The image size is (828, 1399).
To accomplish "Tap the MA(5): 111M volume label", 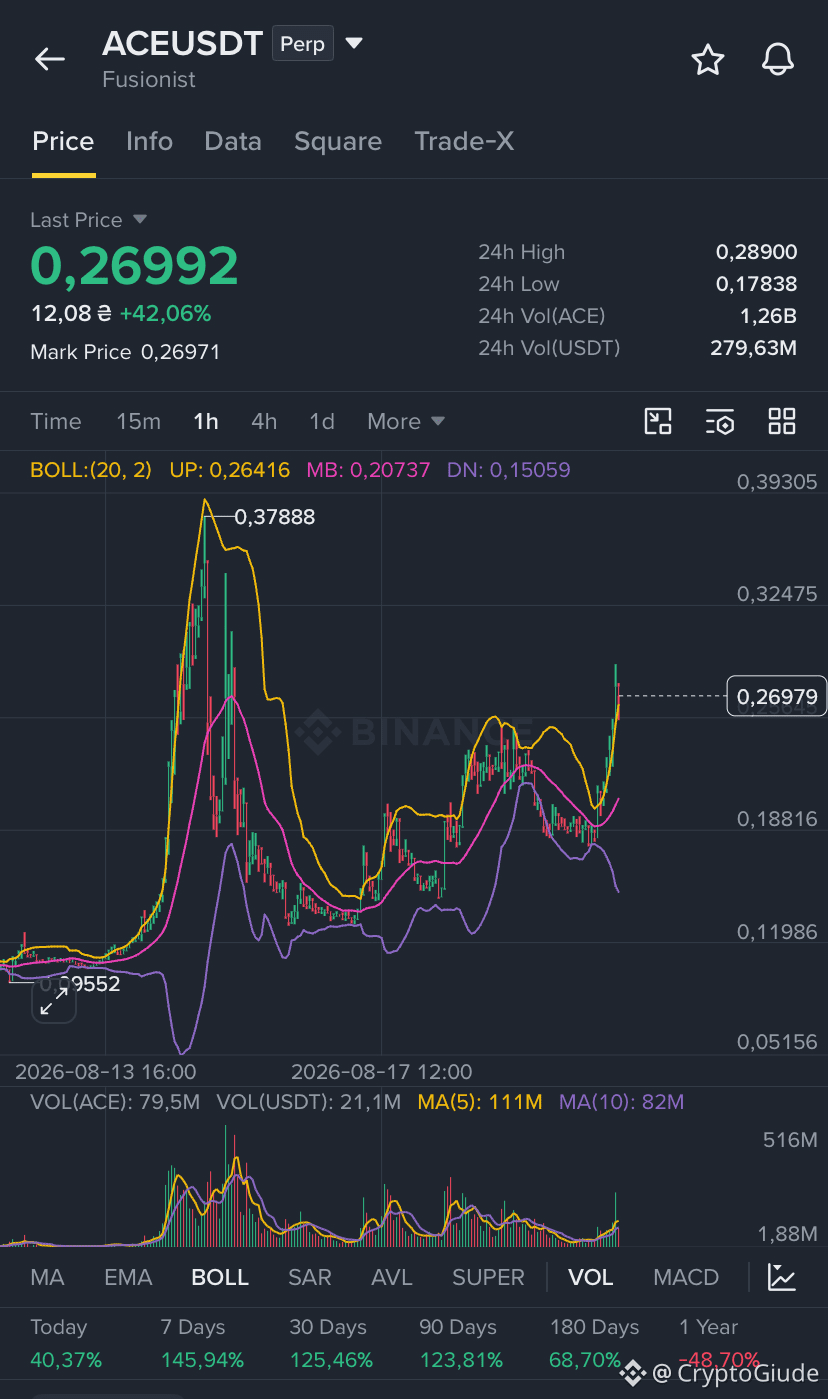I will 479,1102.
